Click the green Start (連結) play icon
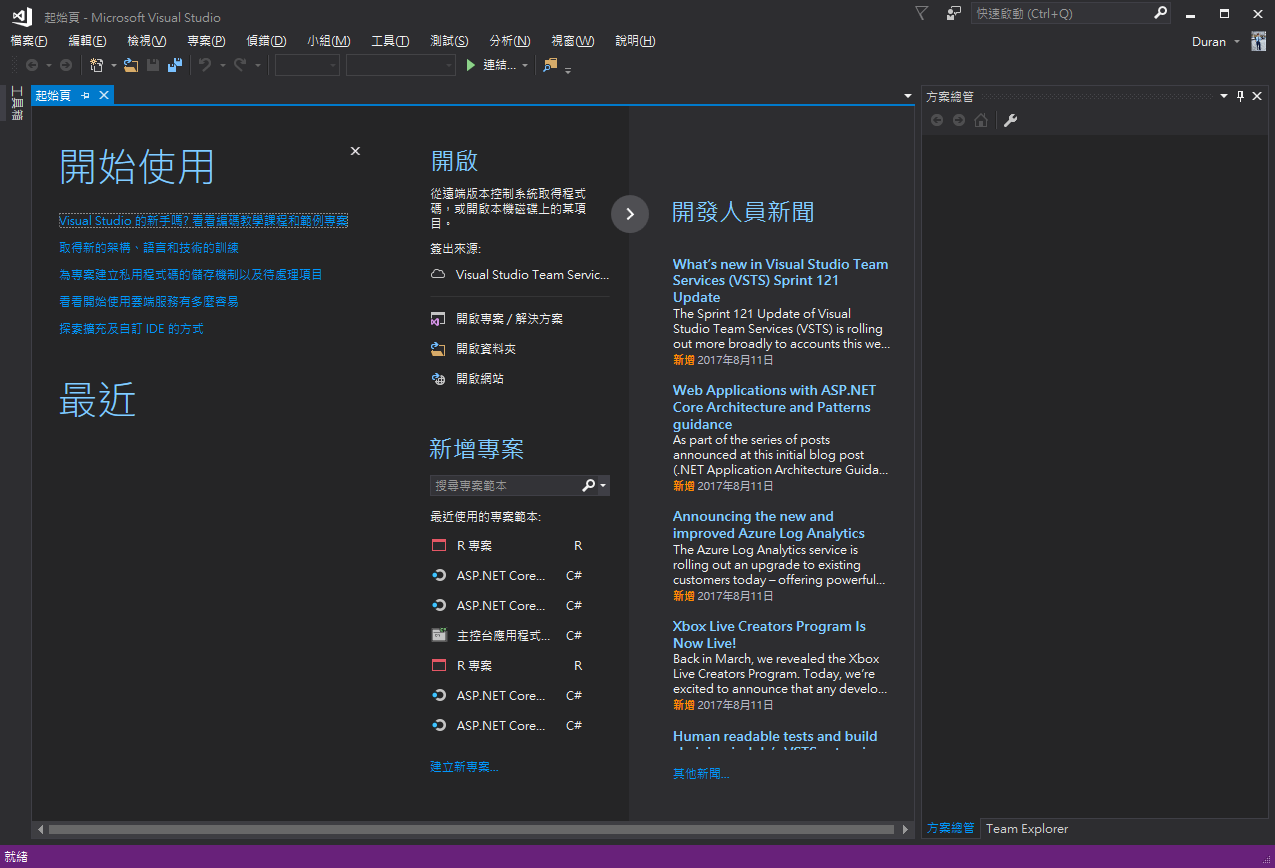Screen dimensions: 1275x868 pos(471,65)
